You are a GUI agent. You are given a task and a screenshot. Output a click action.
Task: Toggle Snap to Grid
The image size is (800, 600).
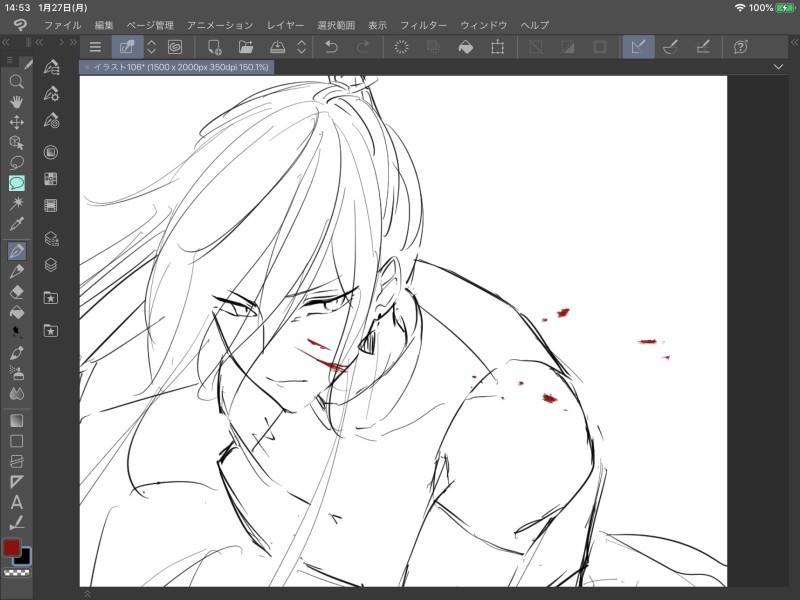click(703, 47)
